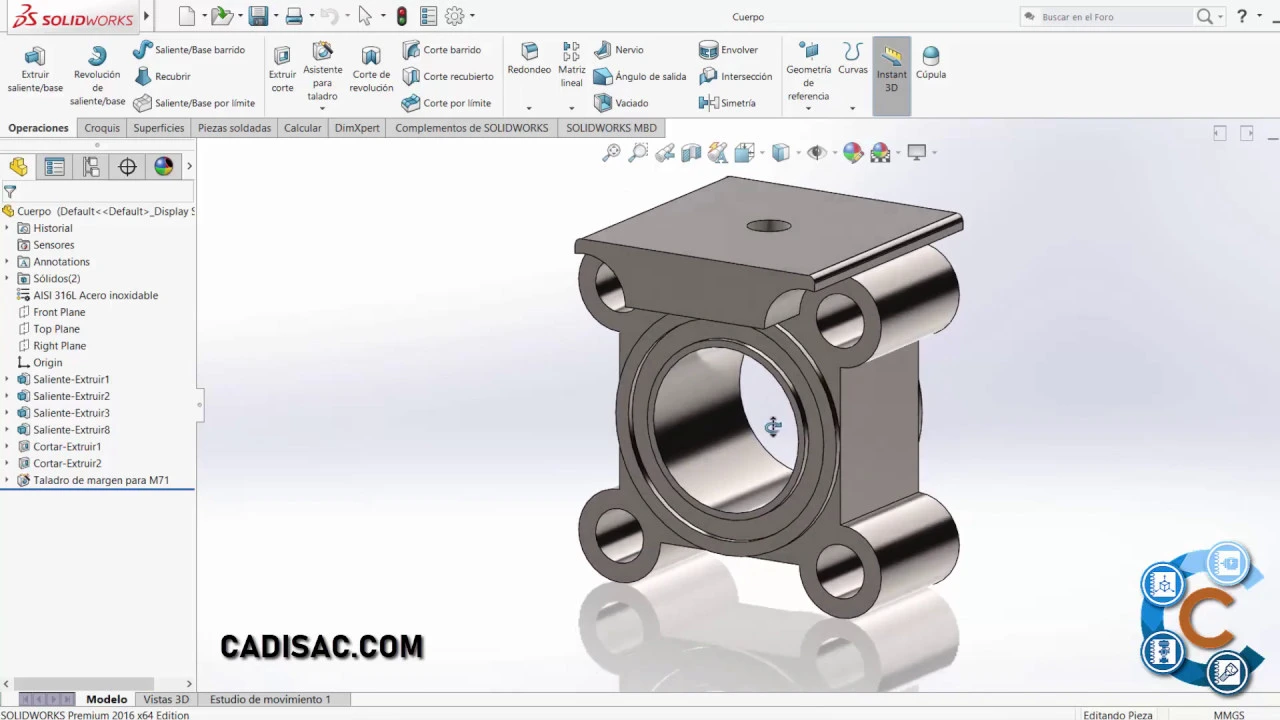Switch to the Croquis tab

click(102, 128)
